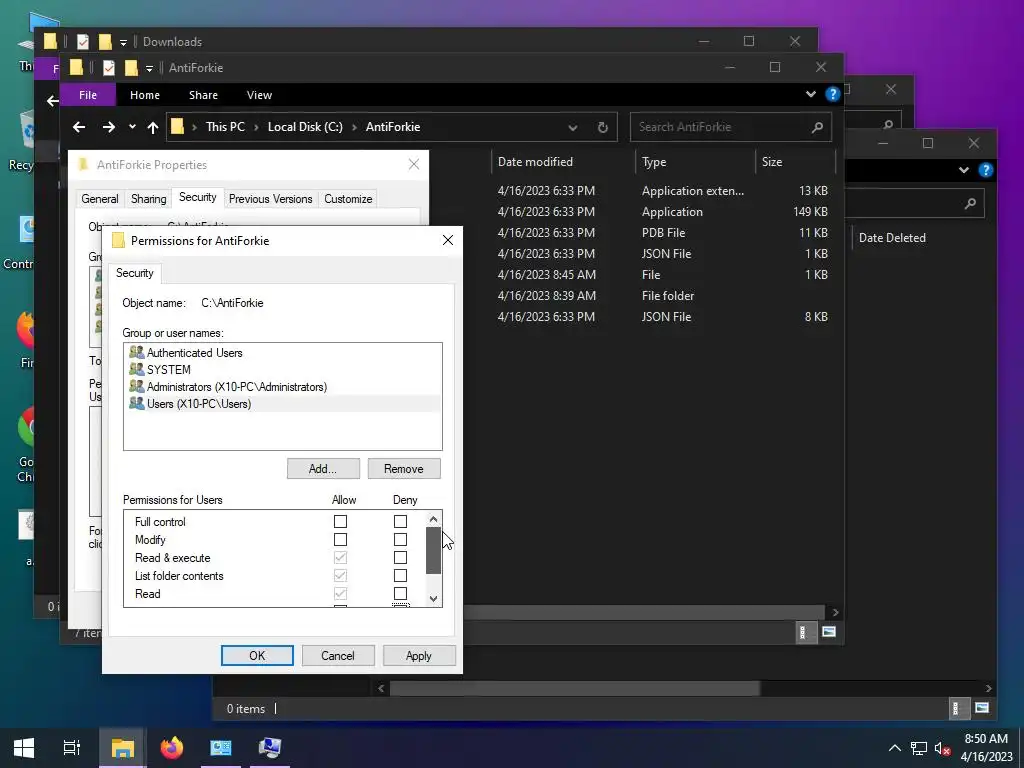Show hidden system tray icons

(895, 748)
